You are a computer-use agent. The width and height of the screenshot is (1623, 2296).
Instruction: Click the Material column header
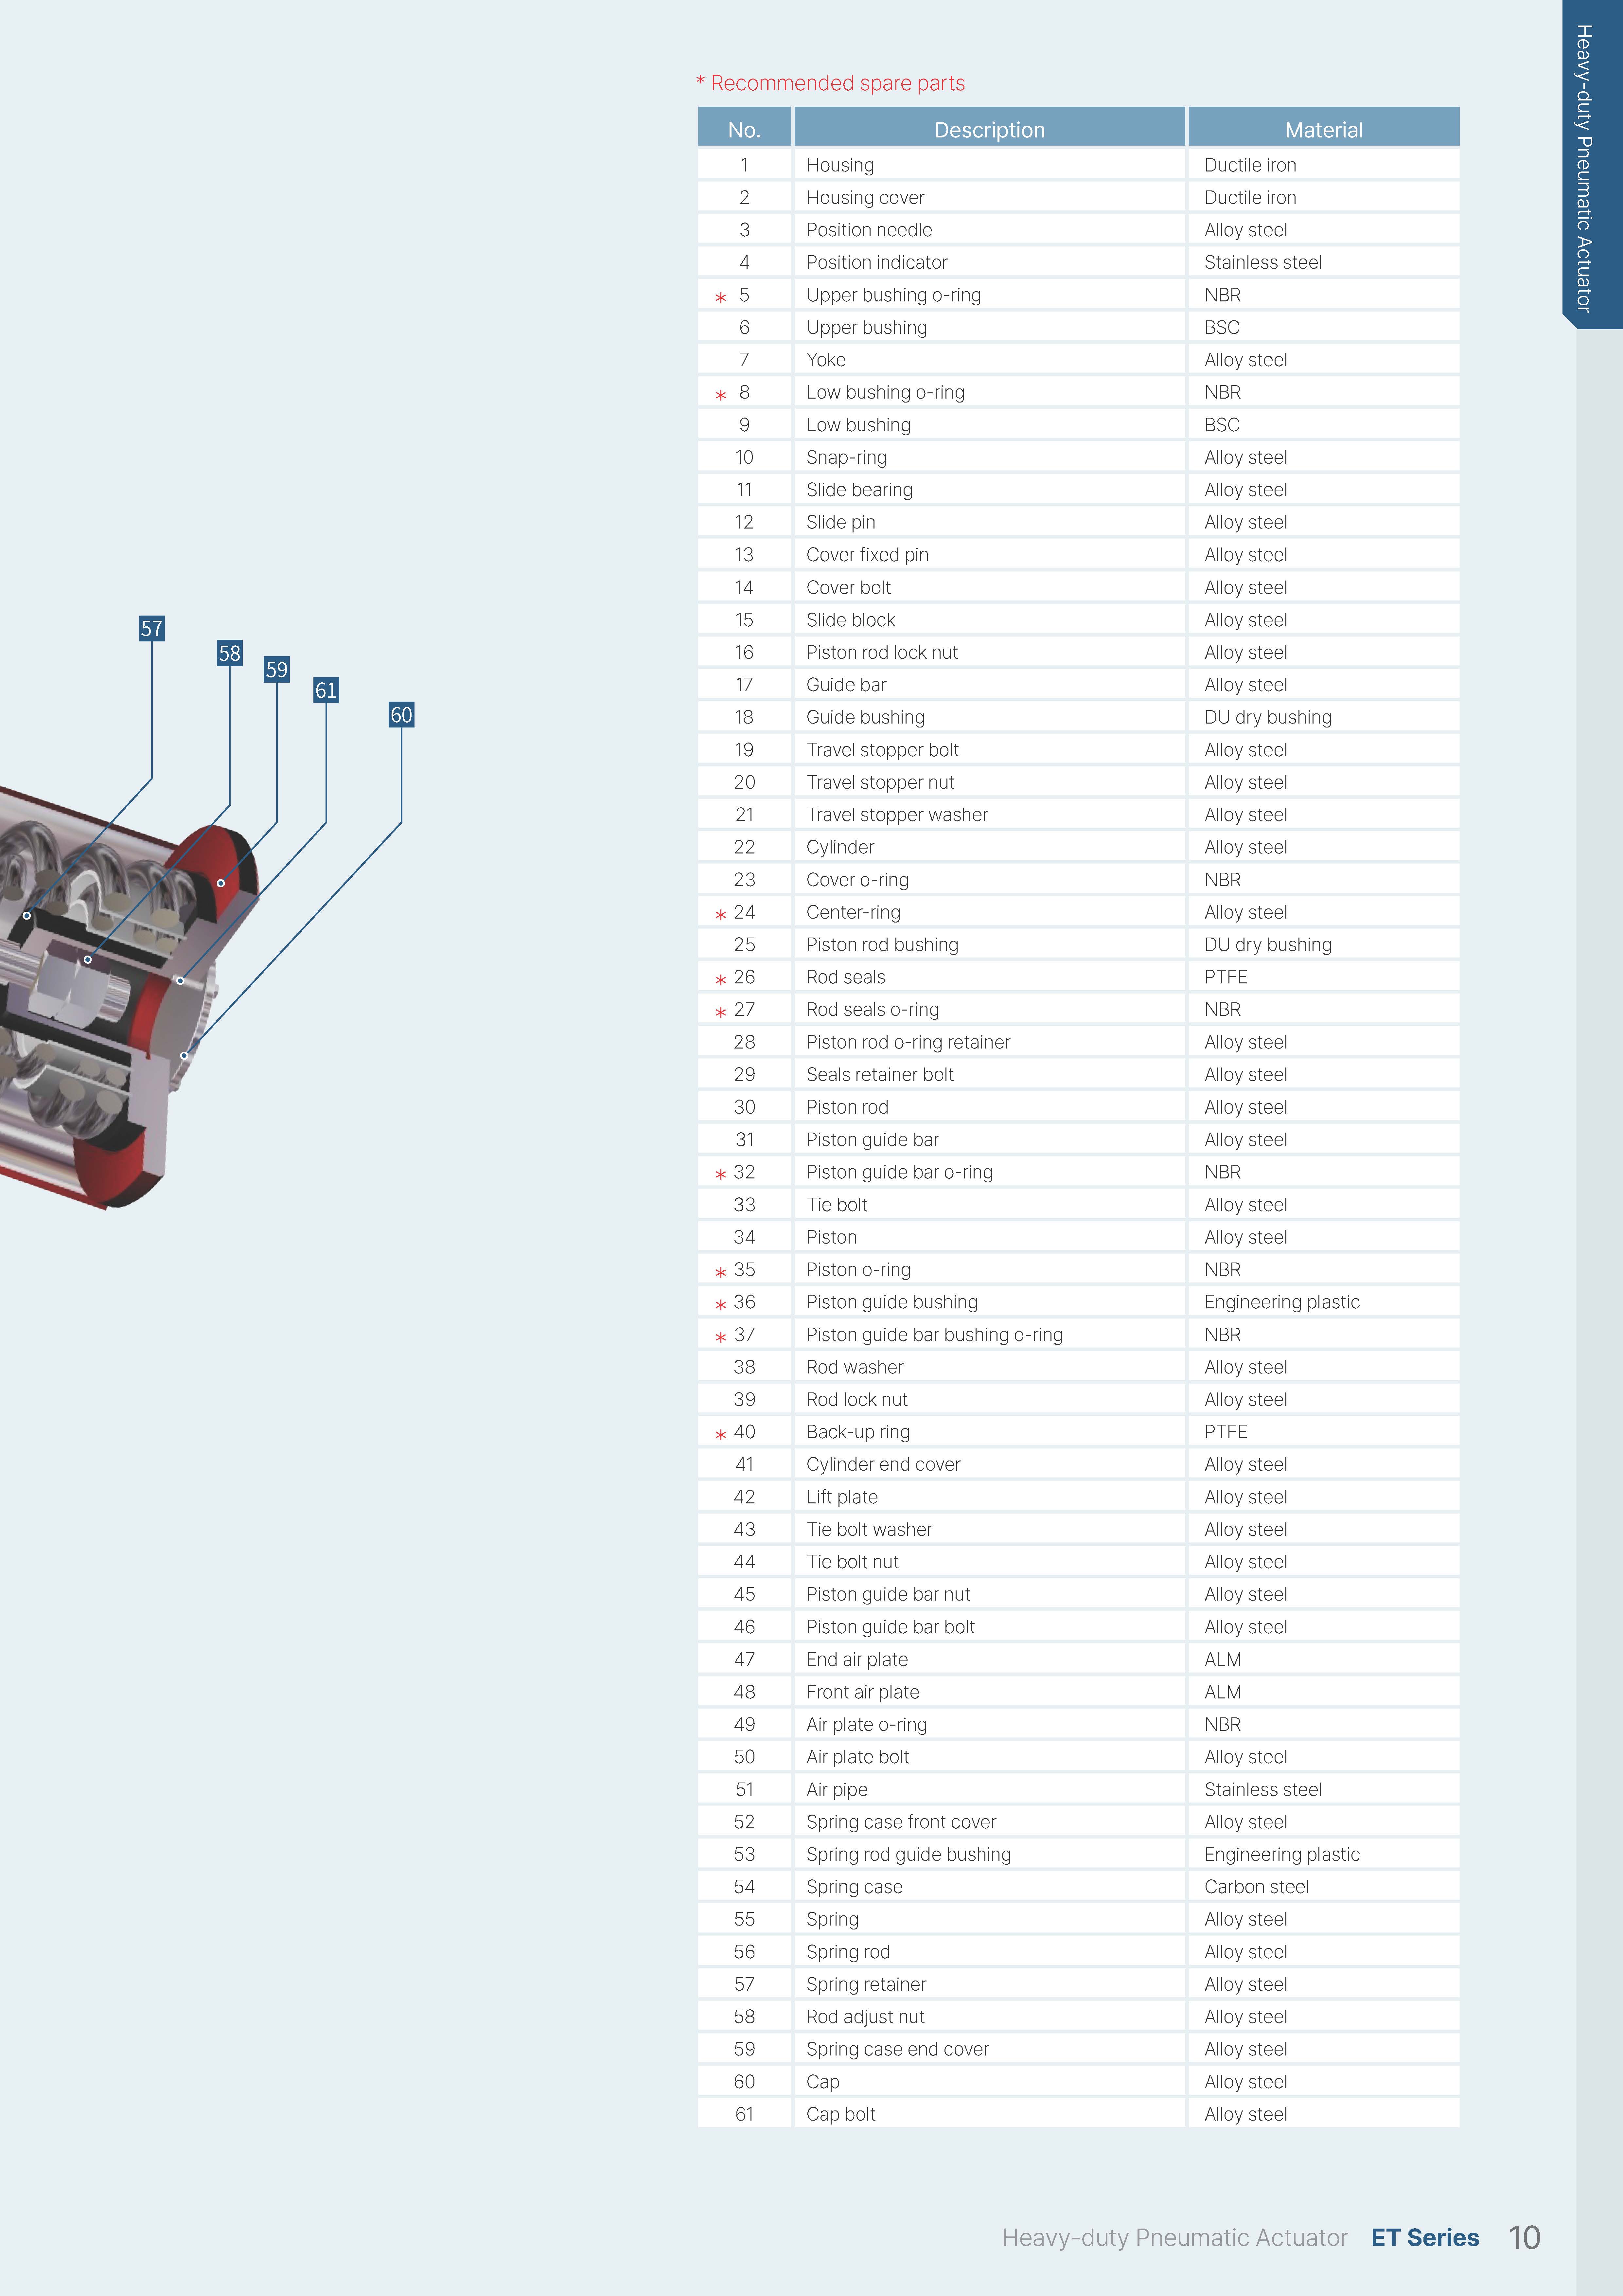pos(1323,130)
